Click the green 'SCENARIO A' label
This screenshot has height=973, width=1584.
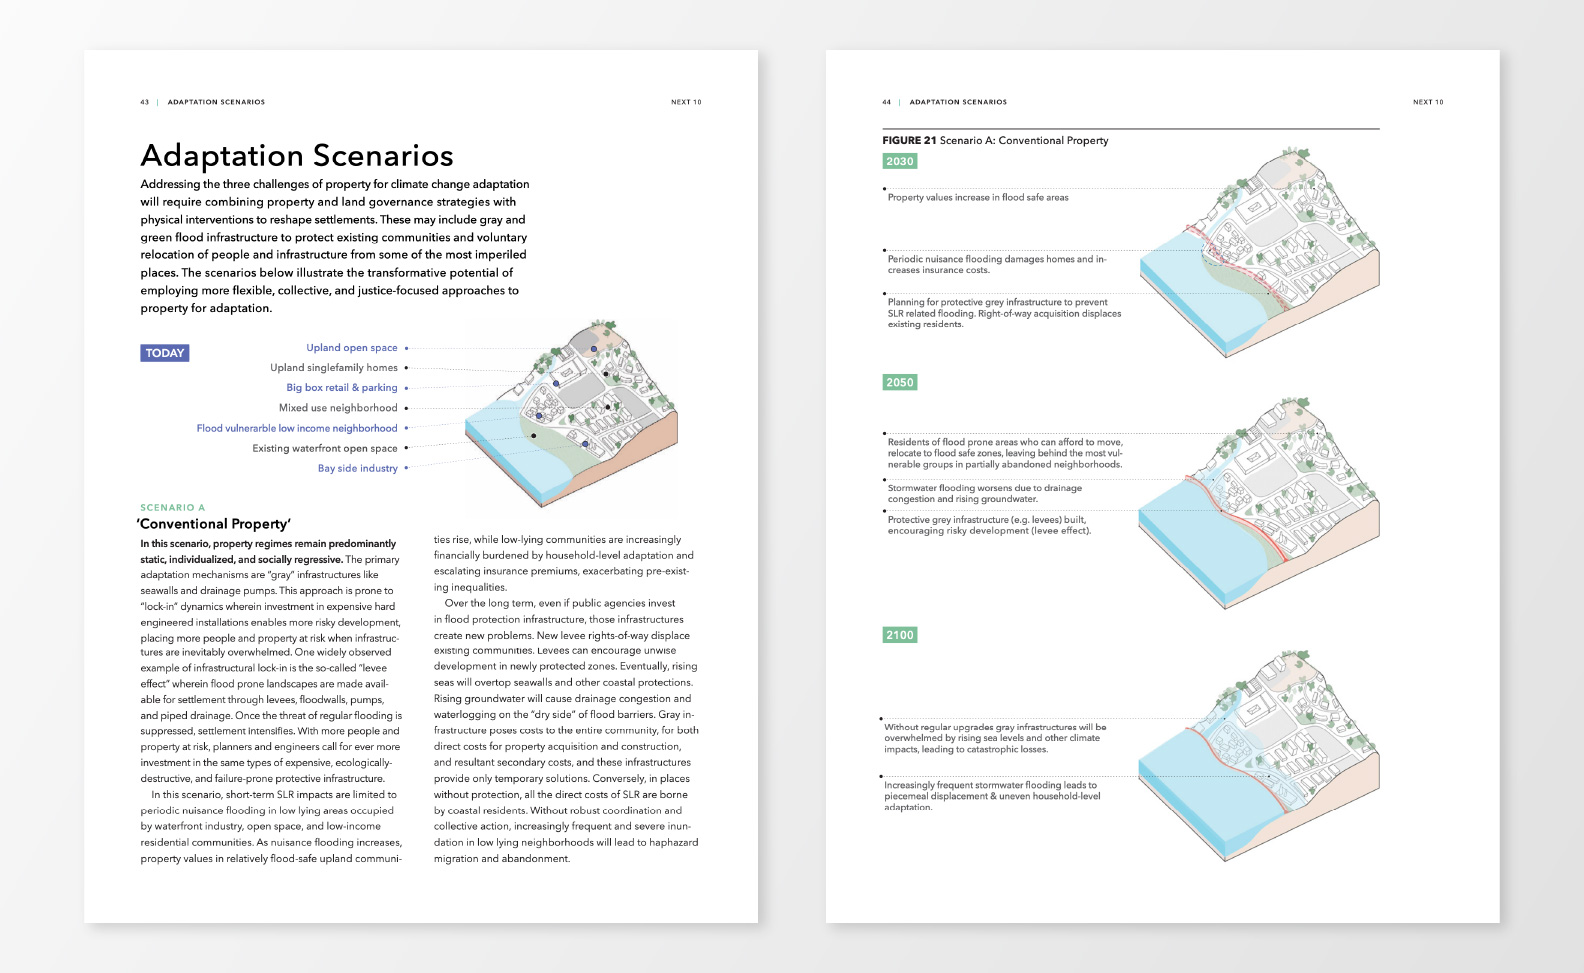coord(172,508)
